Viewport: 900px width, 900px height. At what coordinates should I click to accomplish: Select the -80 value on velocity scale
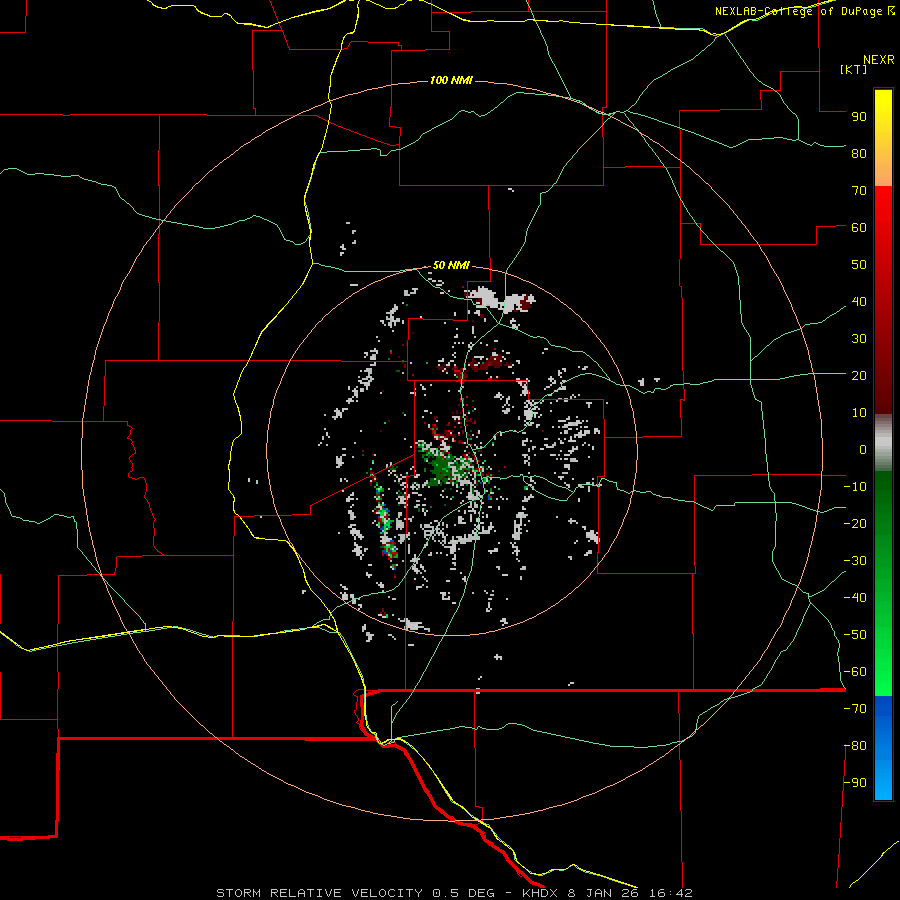pyautogui.click(x=855, y=746)
